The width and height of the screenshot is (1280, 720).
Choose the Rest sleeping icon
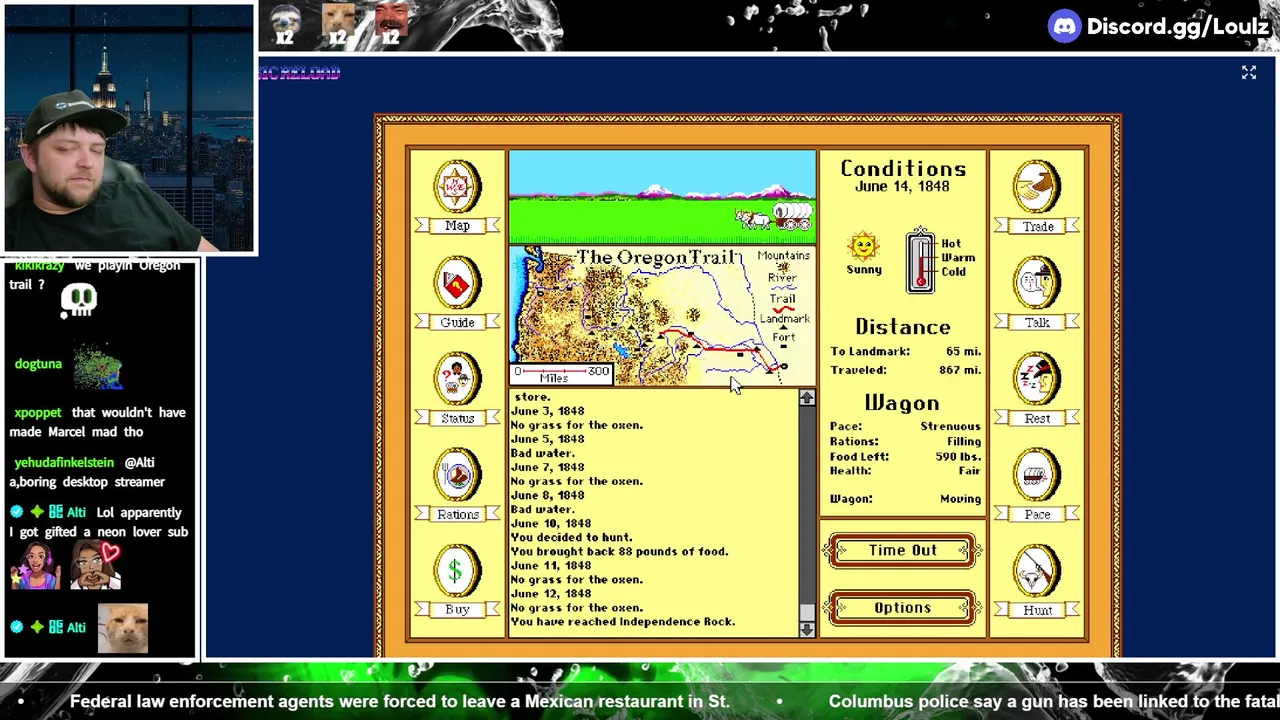(1037, 378)
